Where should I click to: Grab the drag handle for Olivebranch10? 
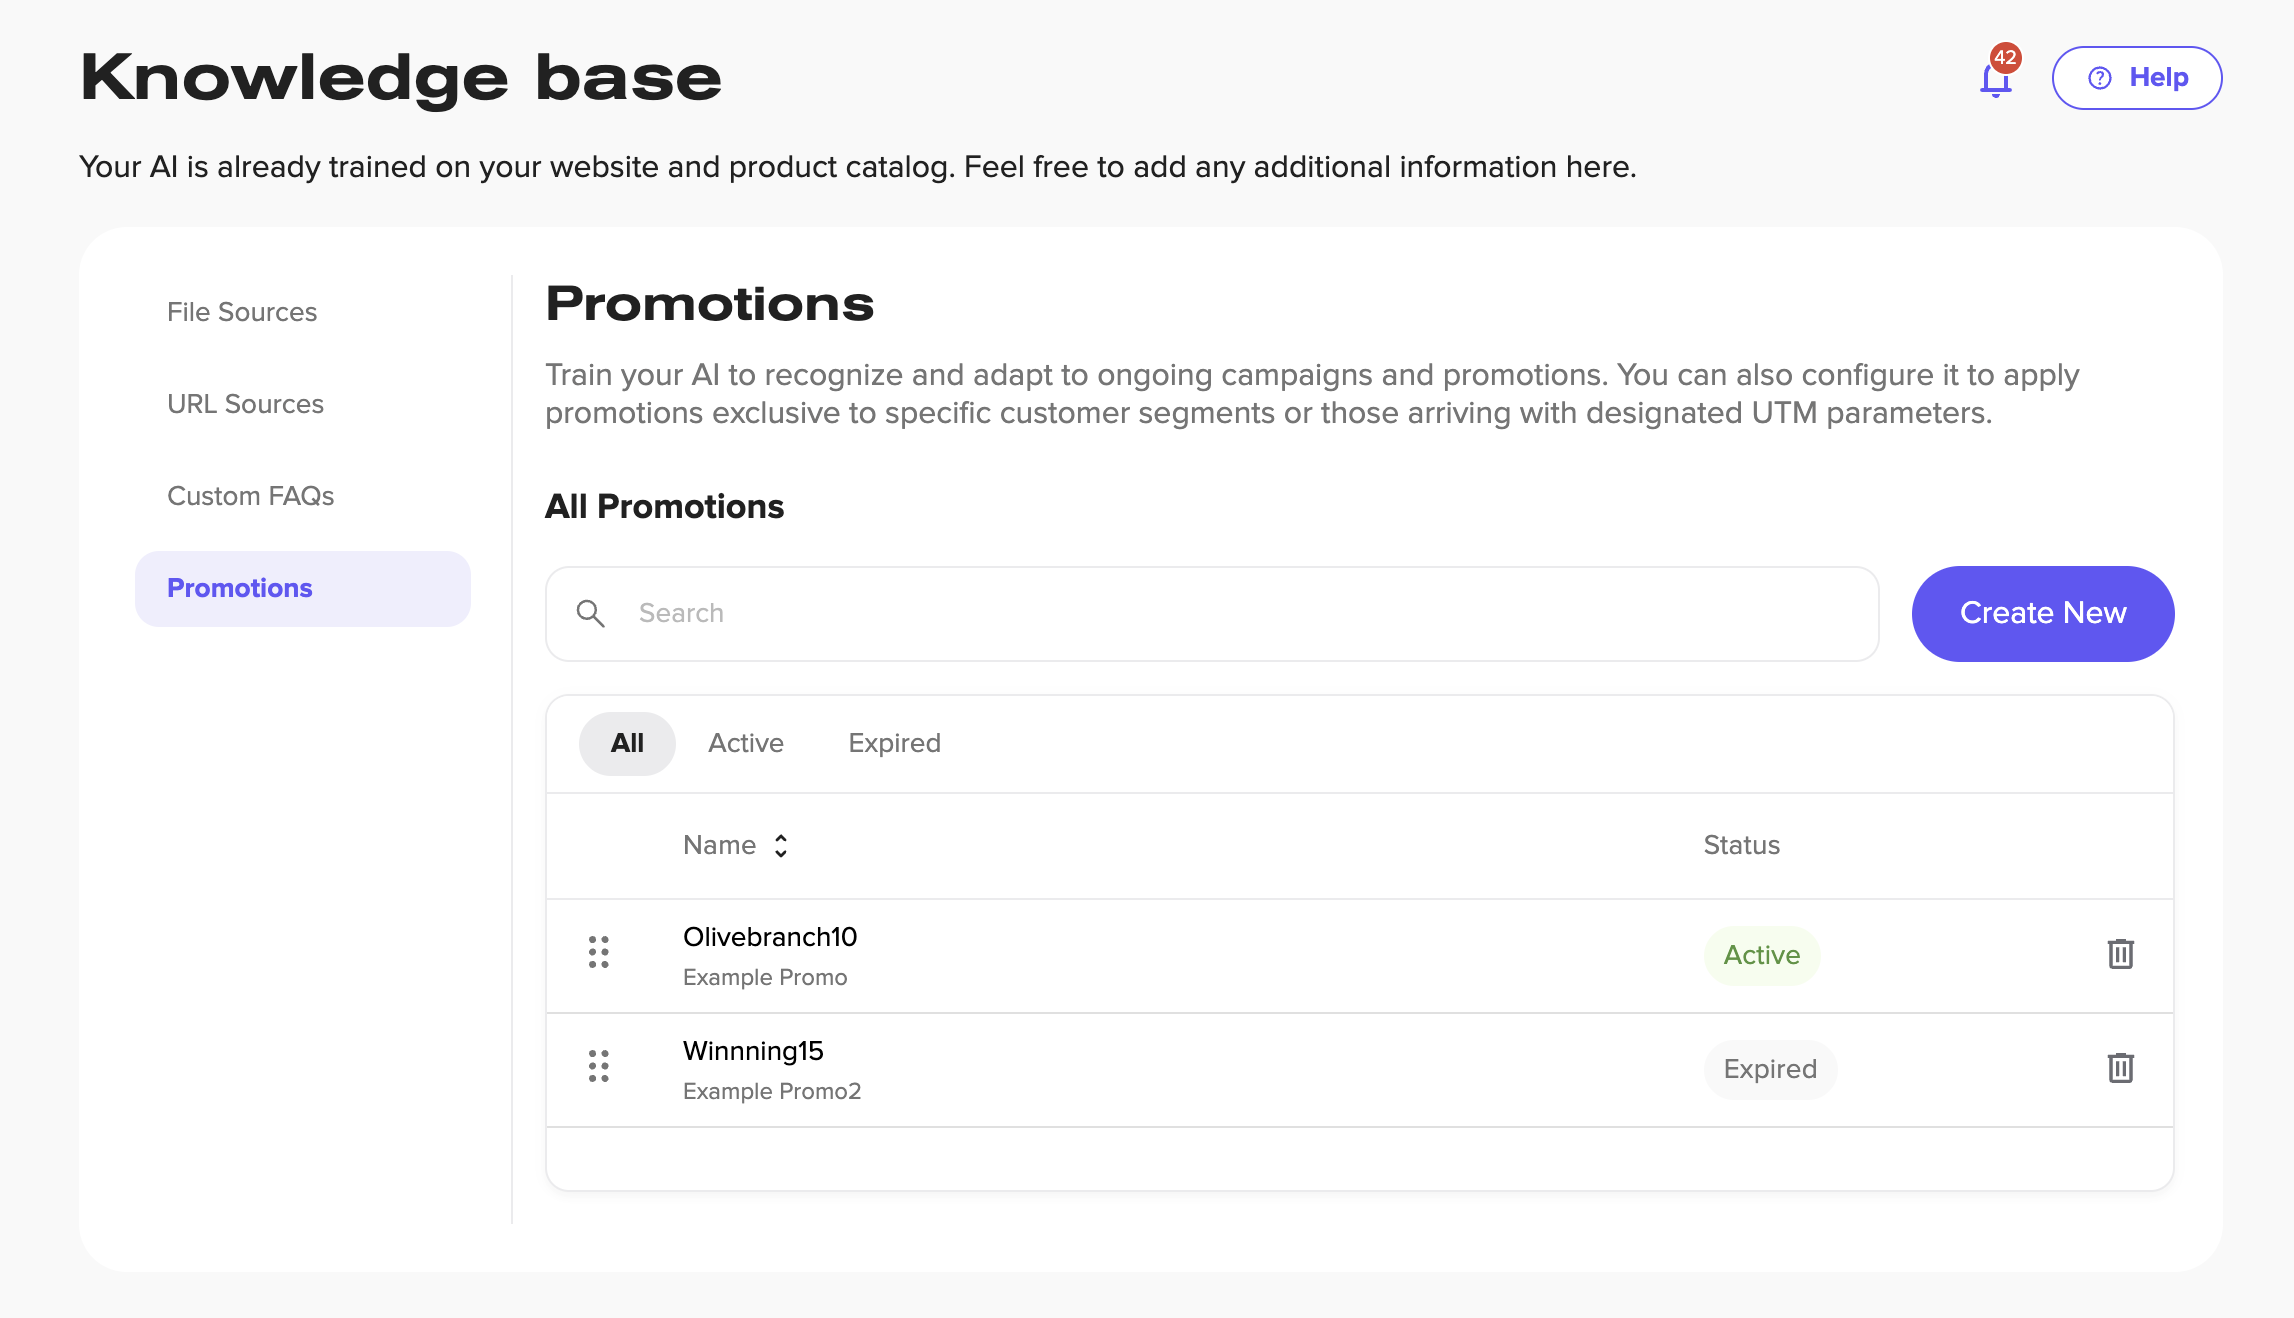(x=598, y=952)
